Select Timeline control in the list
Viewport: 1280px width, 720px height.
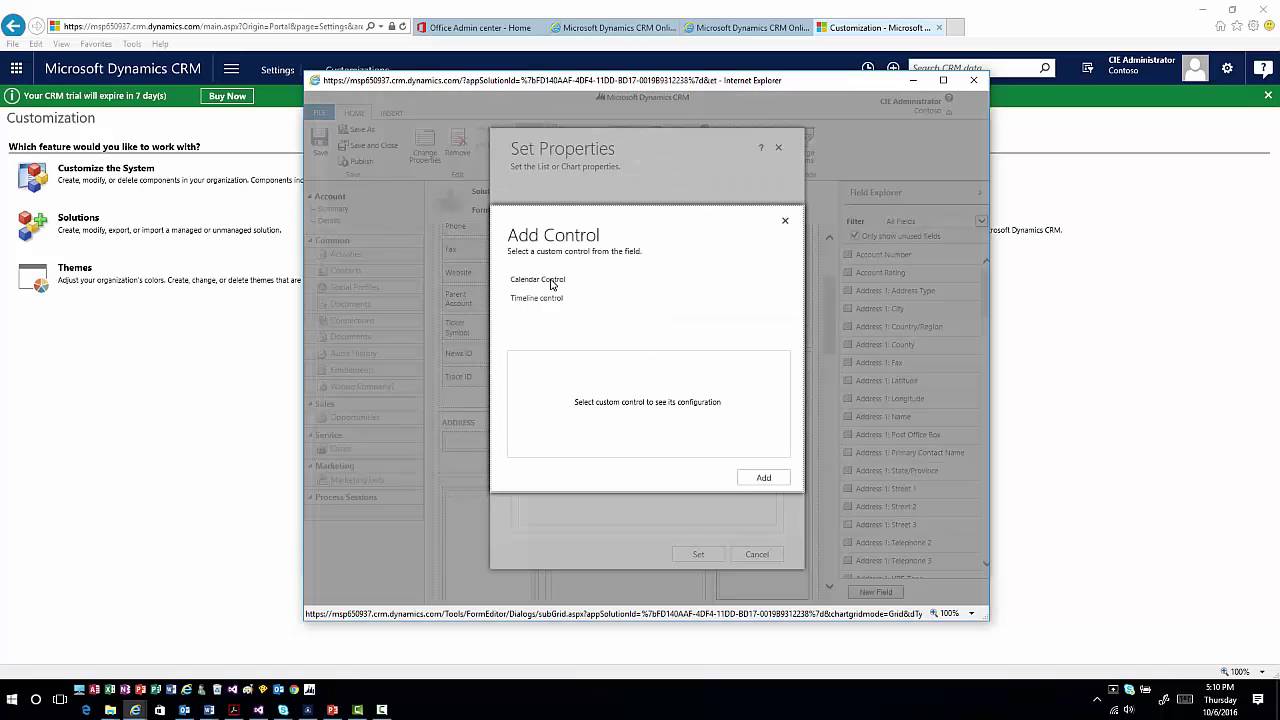click(537, 298)
